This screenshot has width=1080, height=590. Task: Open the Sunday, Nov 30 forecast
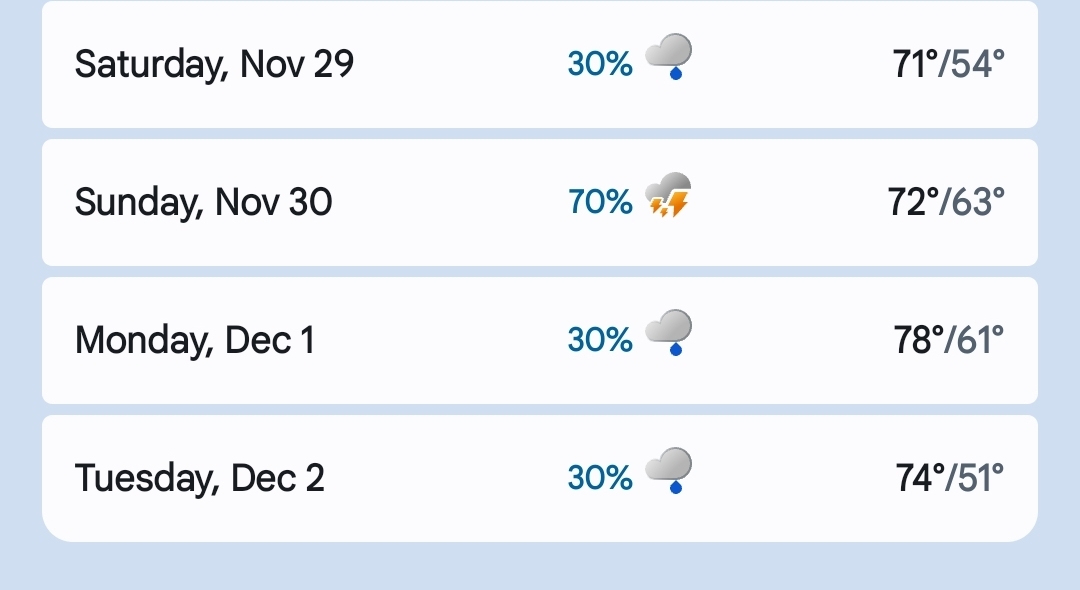point(203,203)
